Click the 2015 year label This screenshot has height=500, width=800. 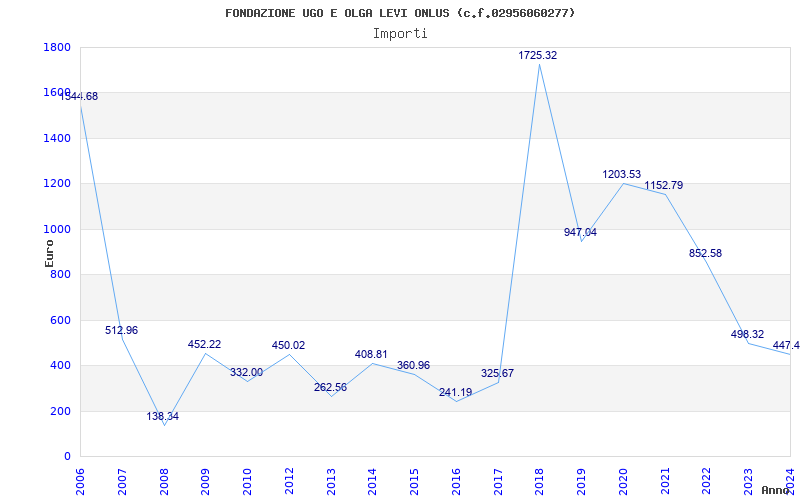[x=415, y=482]
